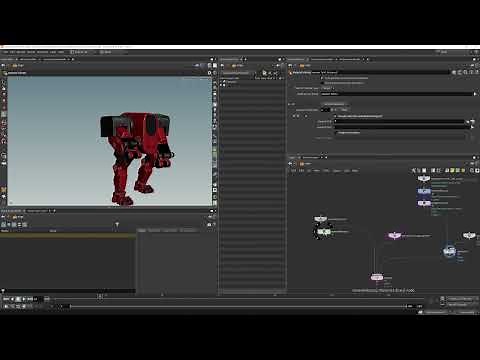Click the red mech model in viewport

click(x=138, y=157)
